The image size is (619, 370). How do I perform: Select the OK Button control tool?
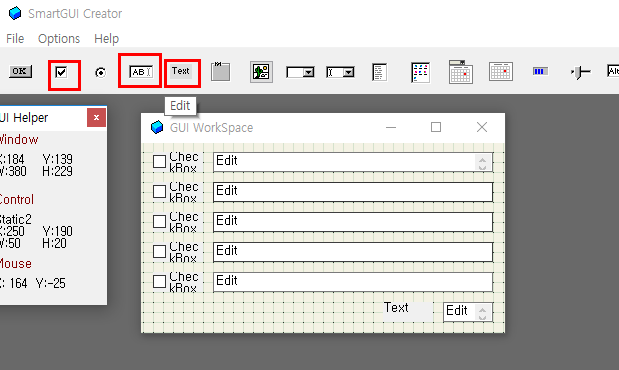pos(20,71)
